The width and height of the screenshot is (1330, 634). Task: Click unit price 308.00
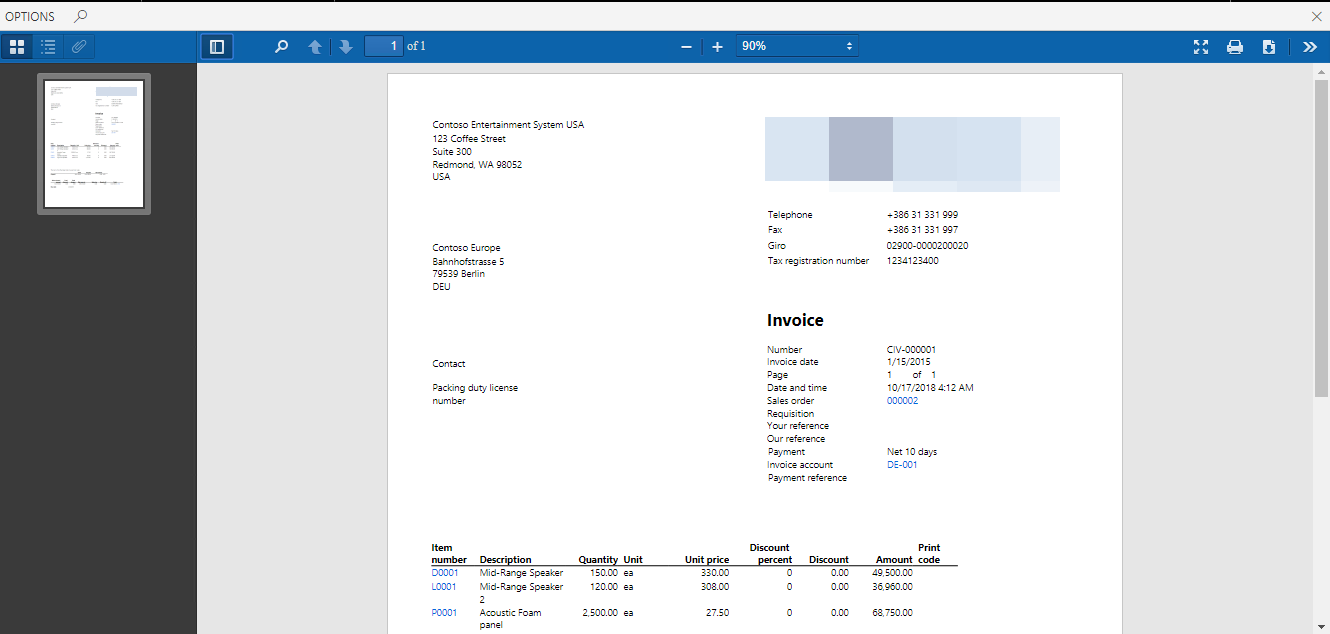click(x=715, y=587)
